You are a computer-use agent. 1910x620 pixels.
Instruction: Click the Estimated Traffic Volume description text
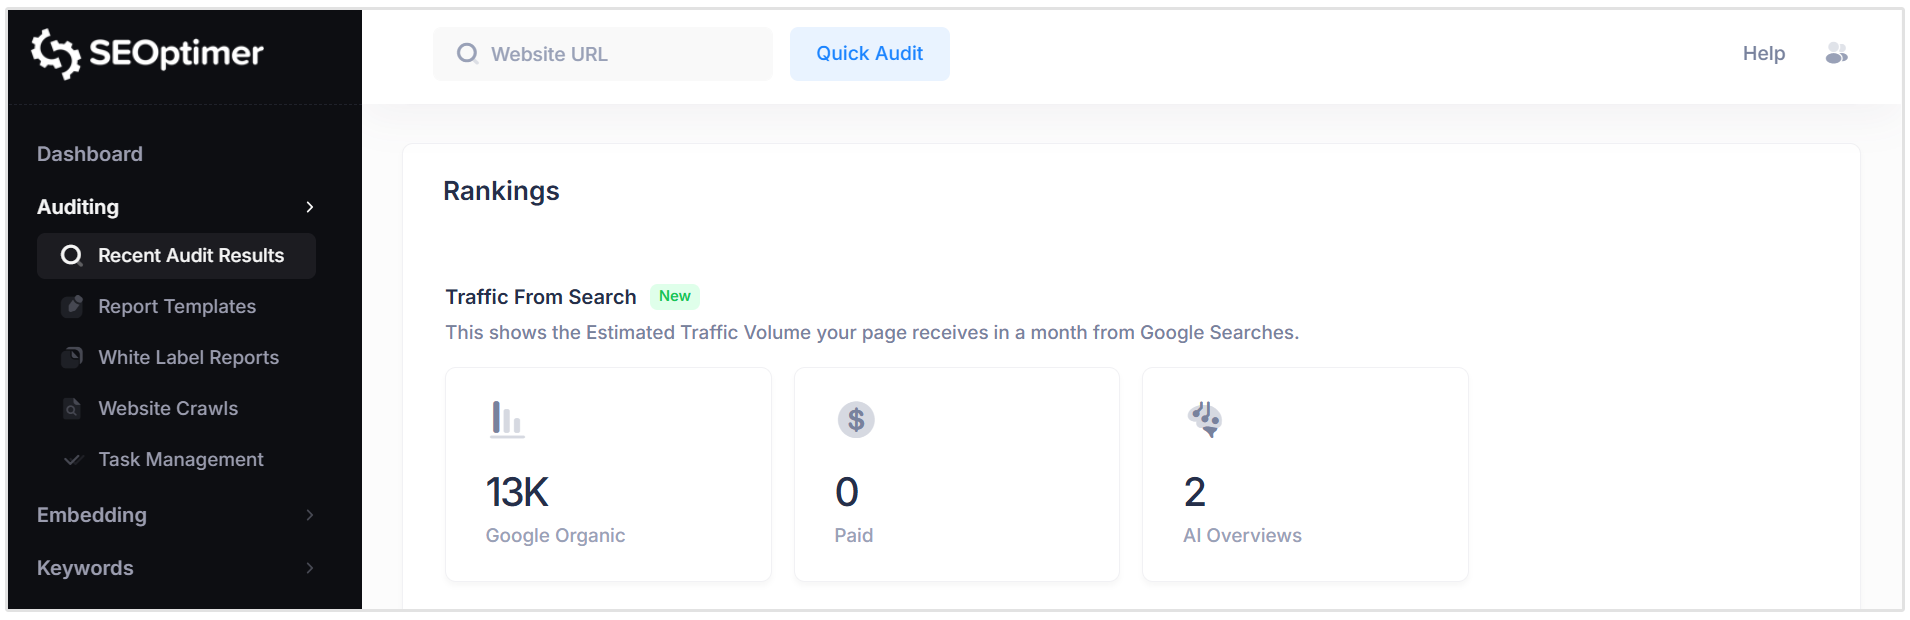(872, 332)
